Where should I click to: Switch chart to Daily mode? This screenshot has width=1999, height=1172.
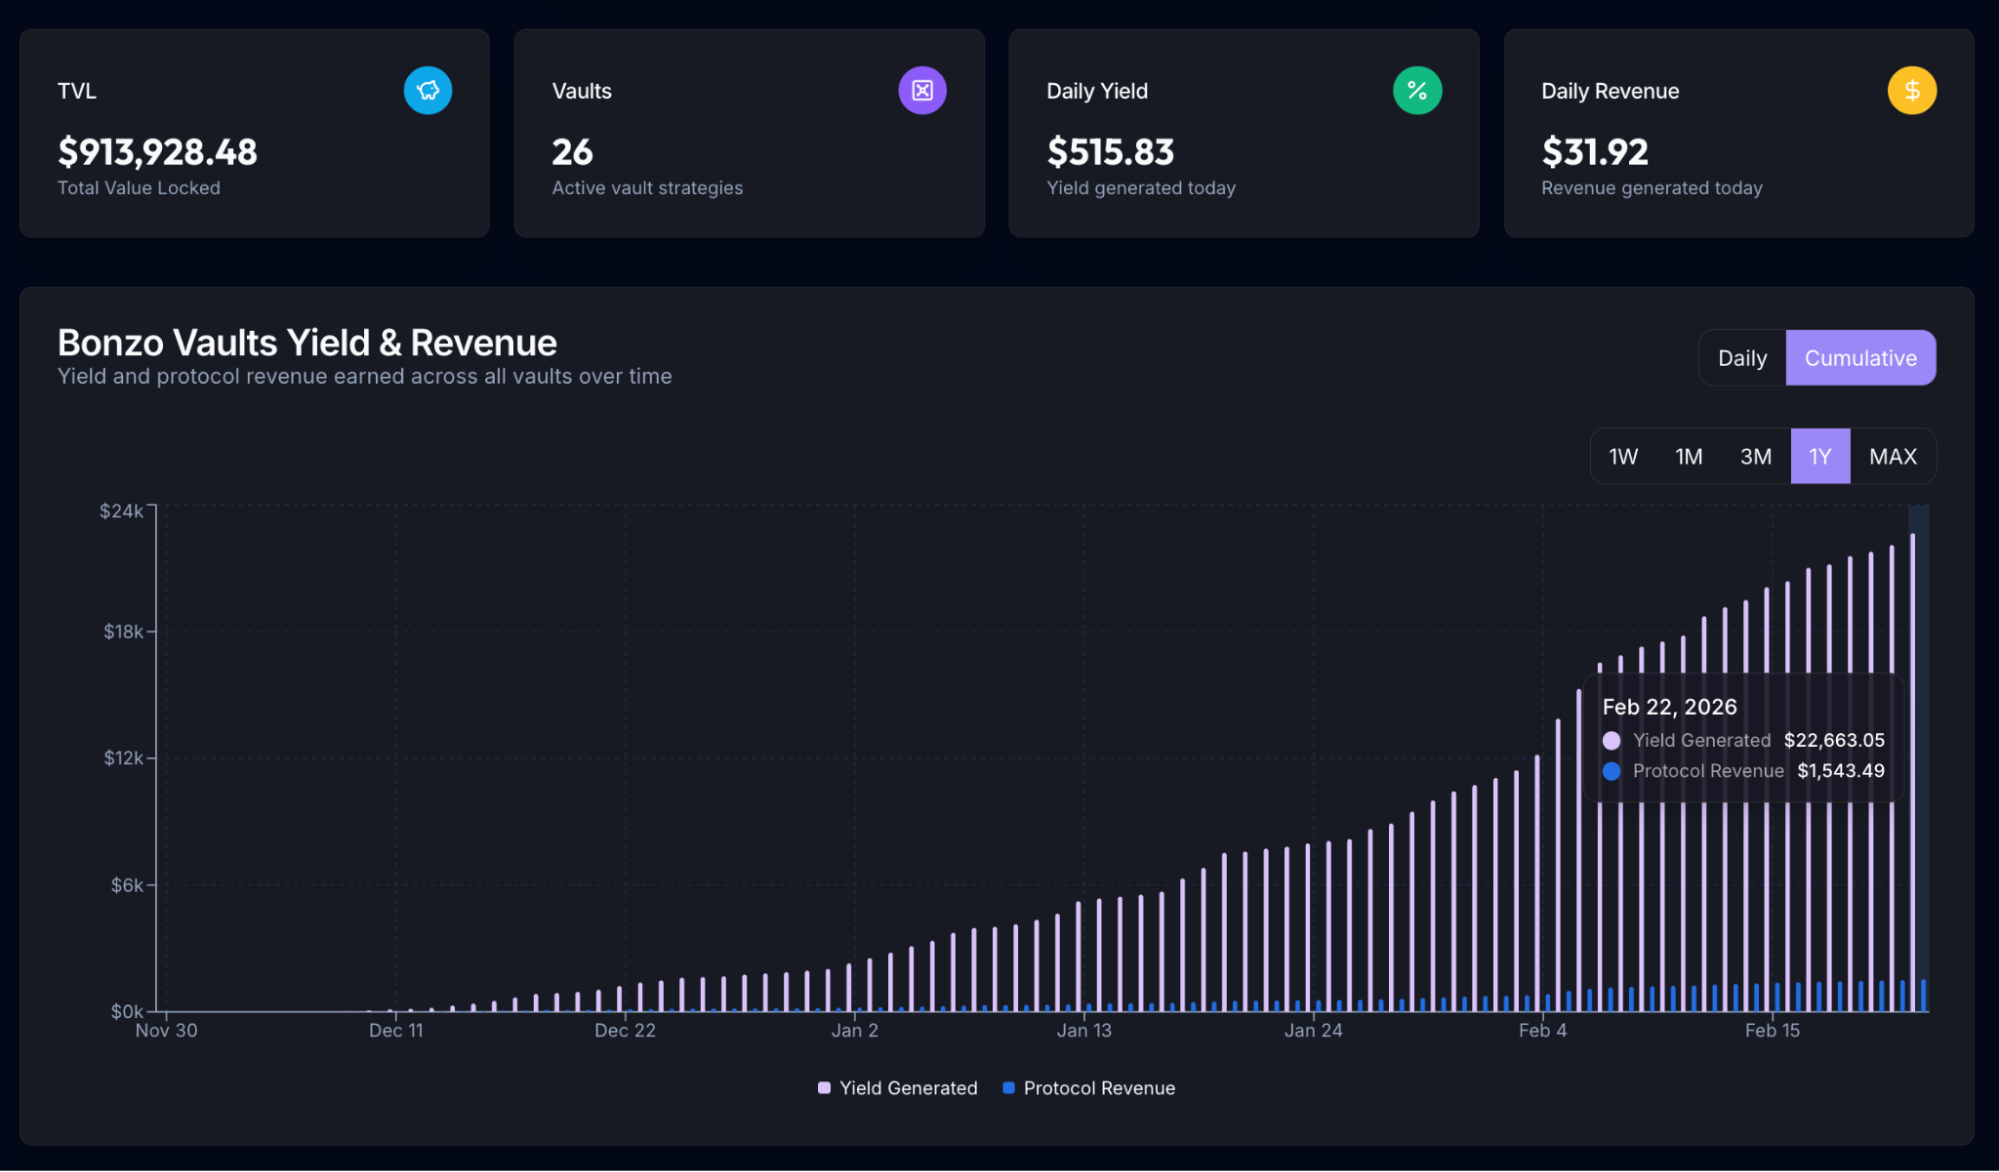(1742, 358)
